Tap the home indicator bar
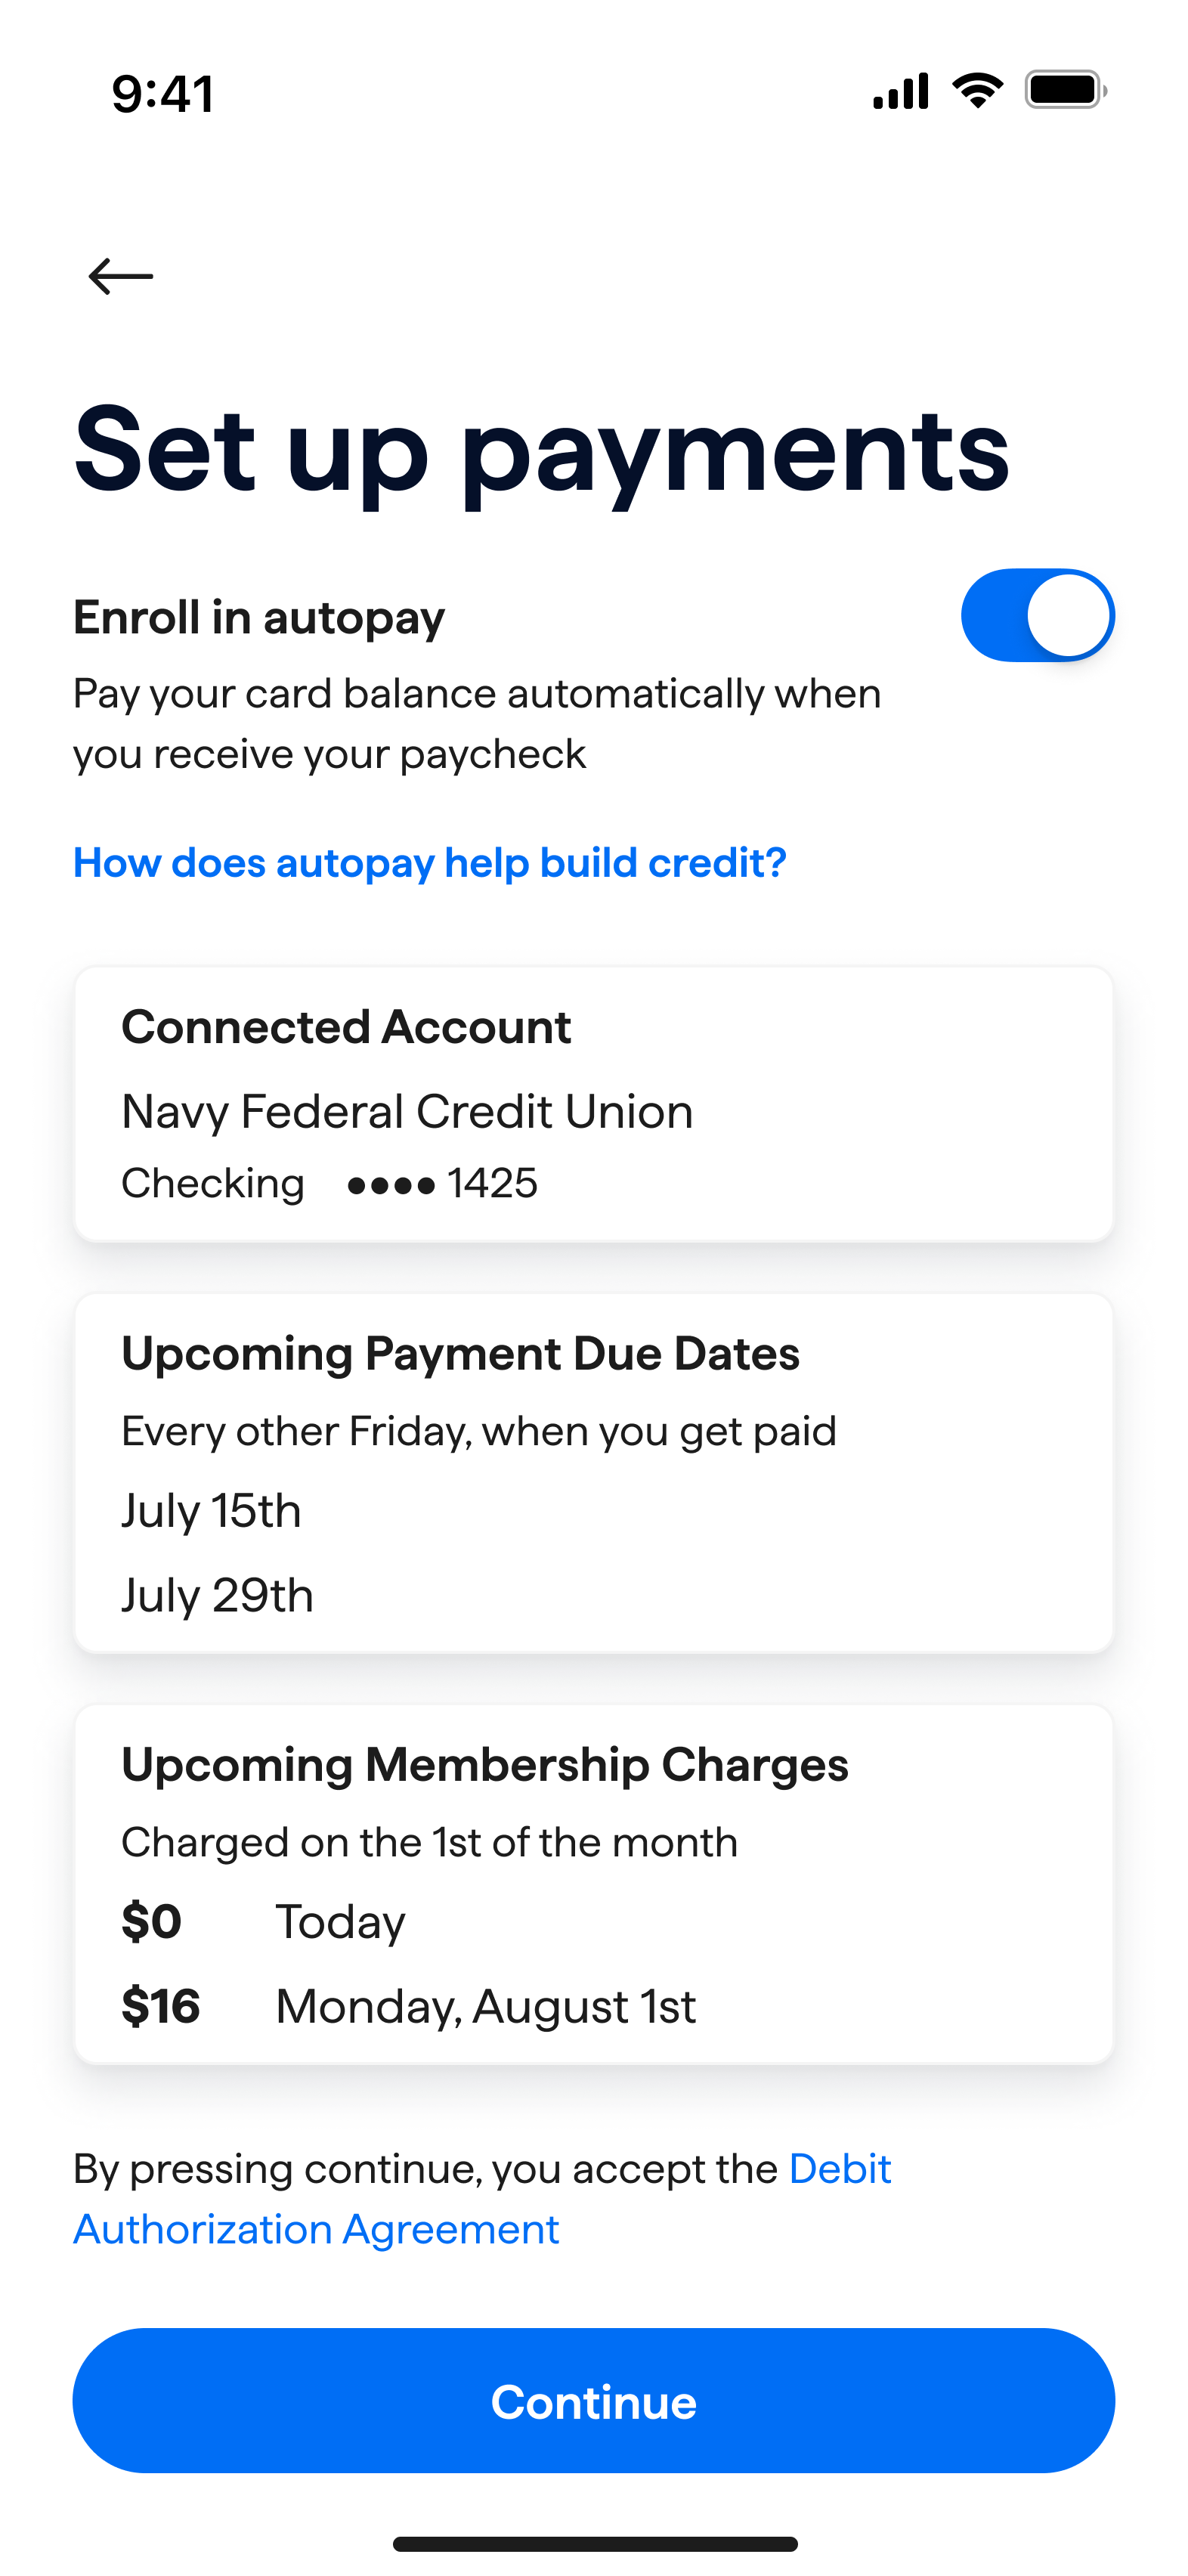 594,2543
